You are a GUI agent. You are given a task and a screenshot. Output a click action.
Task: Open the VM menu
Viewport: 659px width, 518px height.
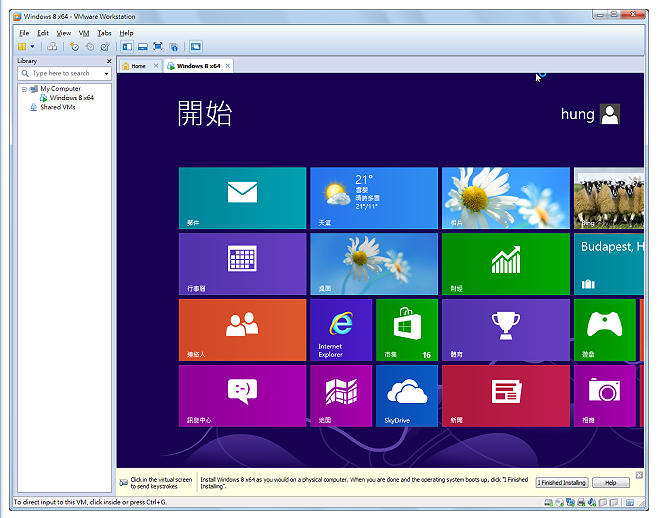tap(84, 33)
